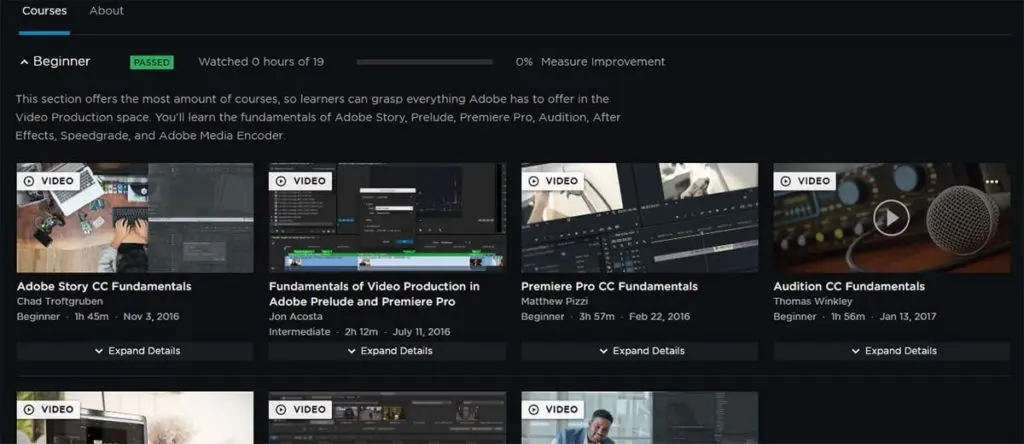The height and width of the screenshot is (444, 1024).
Task: Open more options on Audition CC card
Action: click(x=992, y=182)
